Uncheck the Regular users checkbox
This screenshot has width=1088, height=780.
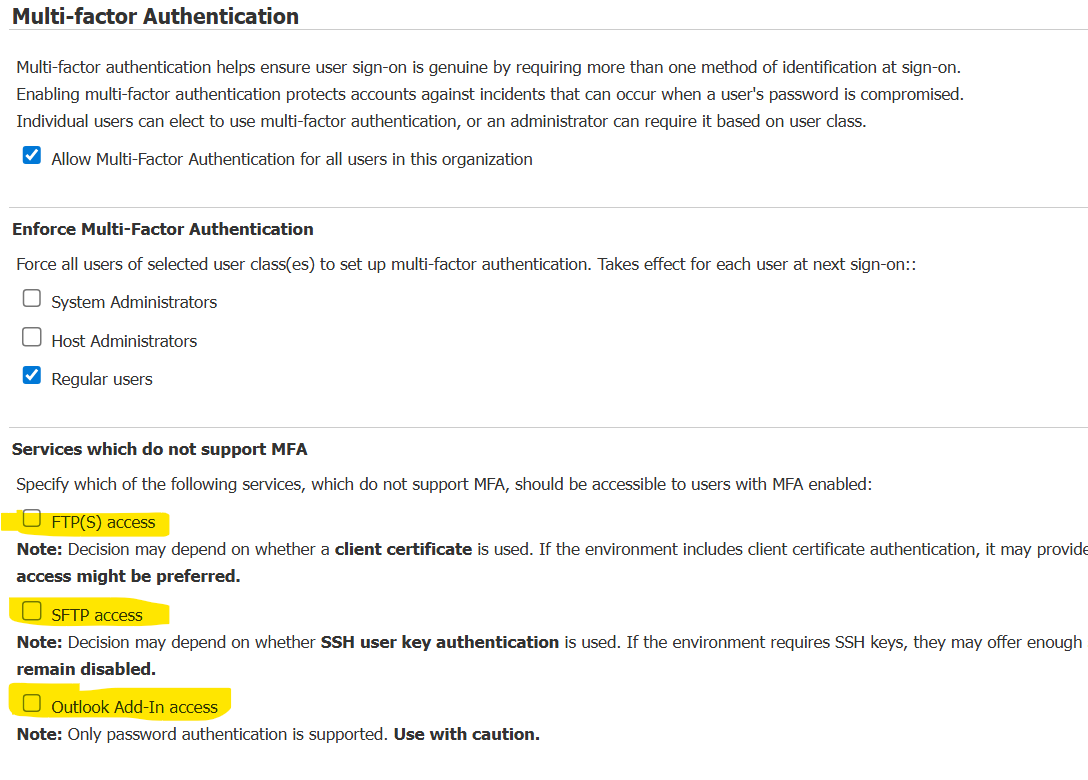tap(31, 374)
